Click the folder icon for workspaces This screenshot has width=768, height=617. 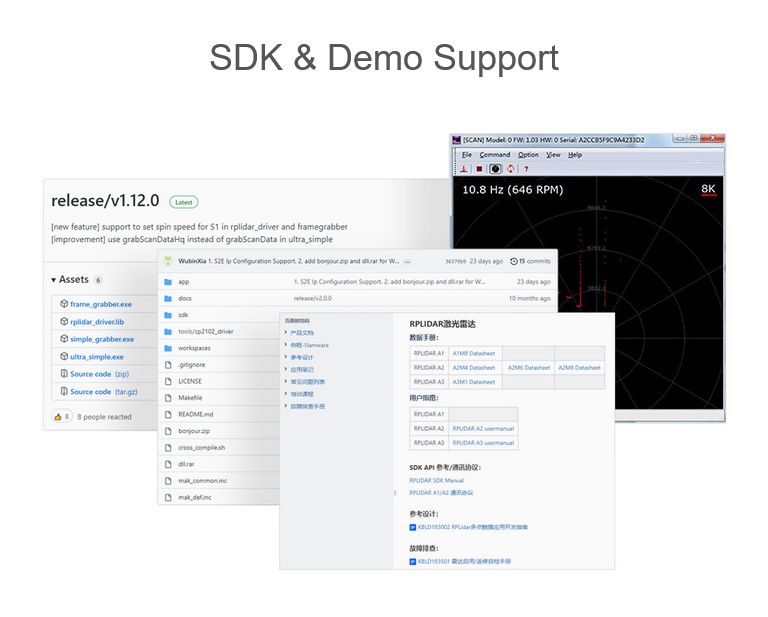pyautogui.click(x=168, y=348)
